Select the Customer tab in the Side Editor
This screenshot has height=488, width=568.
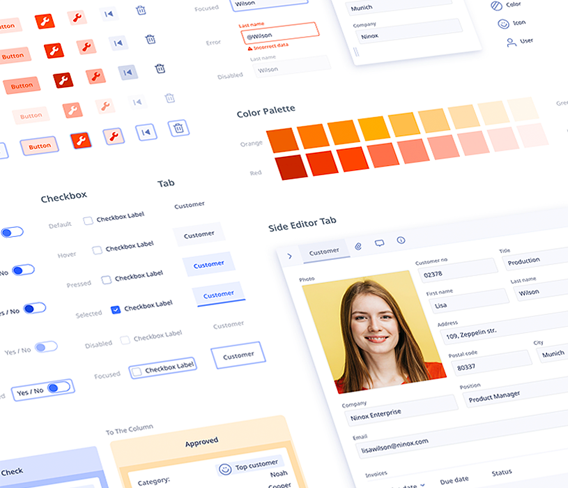(324, 251)
